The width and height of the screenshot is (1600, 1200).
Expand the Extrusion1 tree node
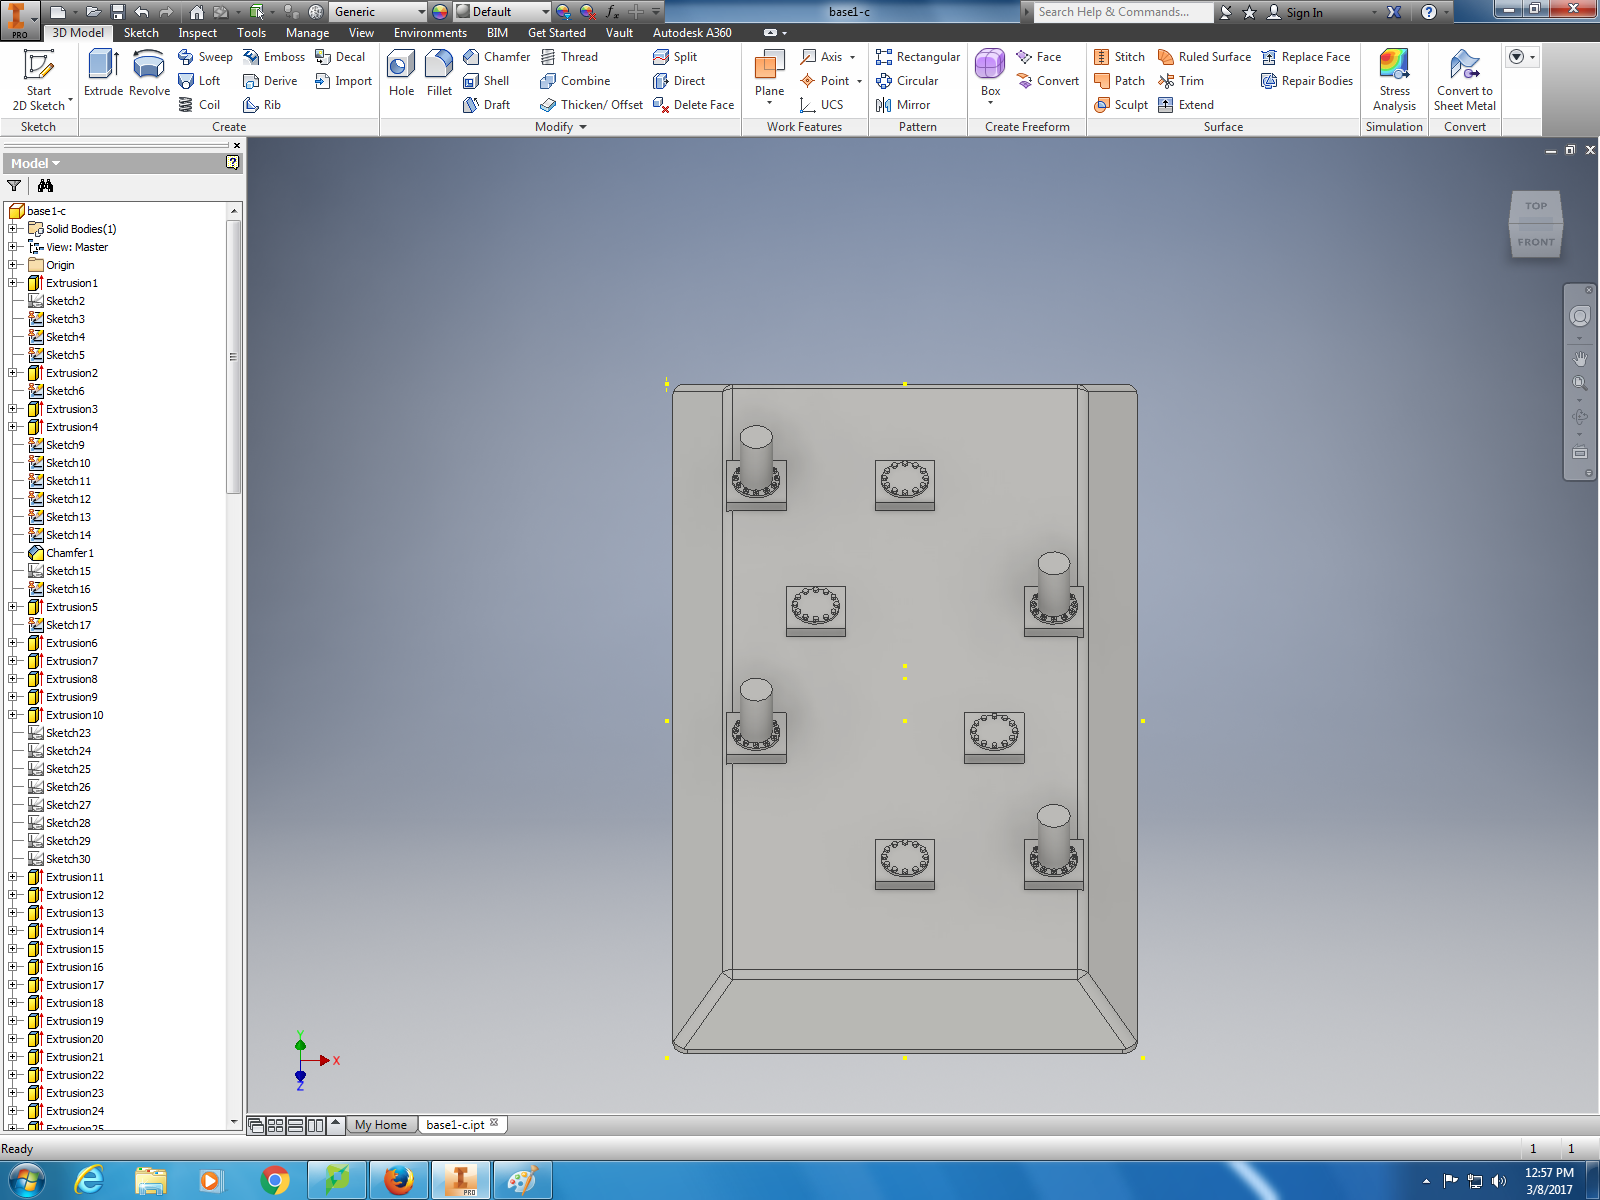tap(13, 283)
